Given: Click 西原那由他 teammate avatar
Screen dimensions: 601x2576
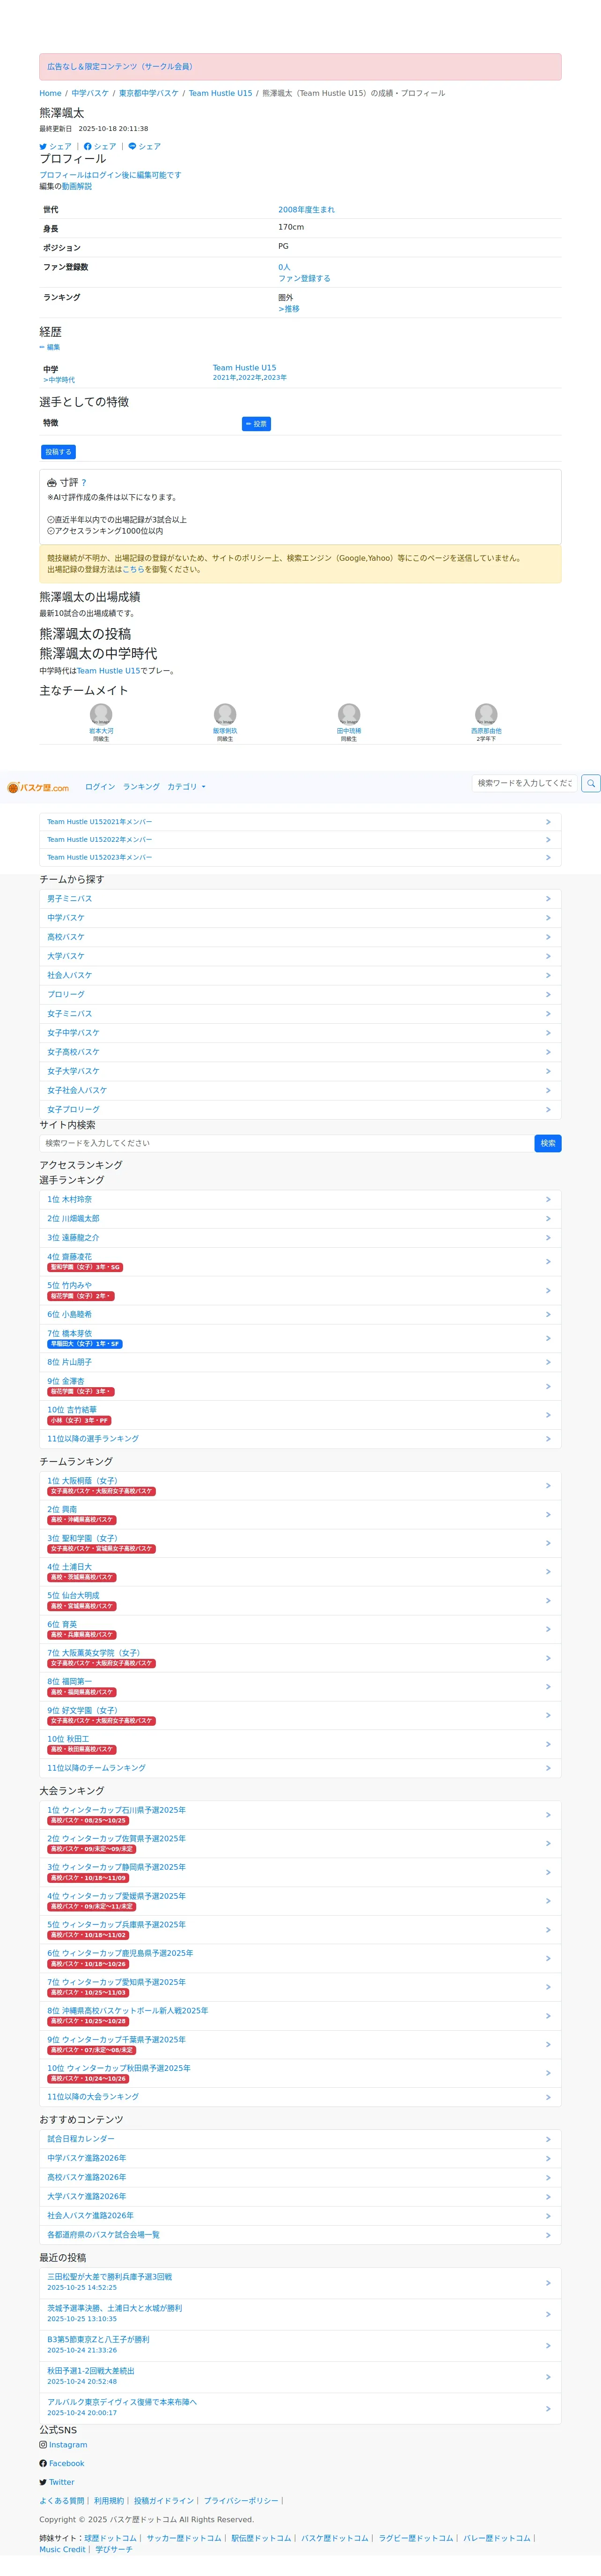Looking at the screenshot, I should pos(486,714).
